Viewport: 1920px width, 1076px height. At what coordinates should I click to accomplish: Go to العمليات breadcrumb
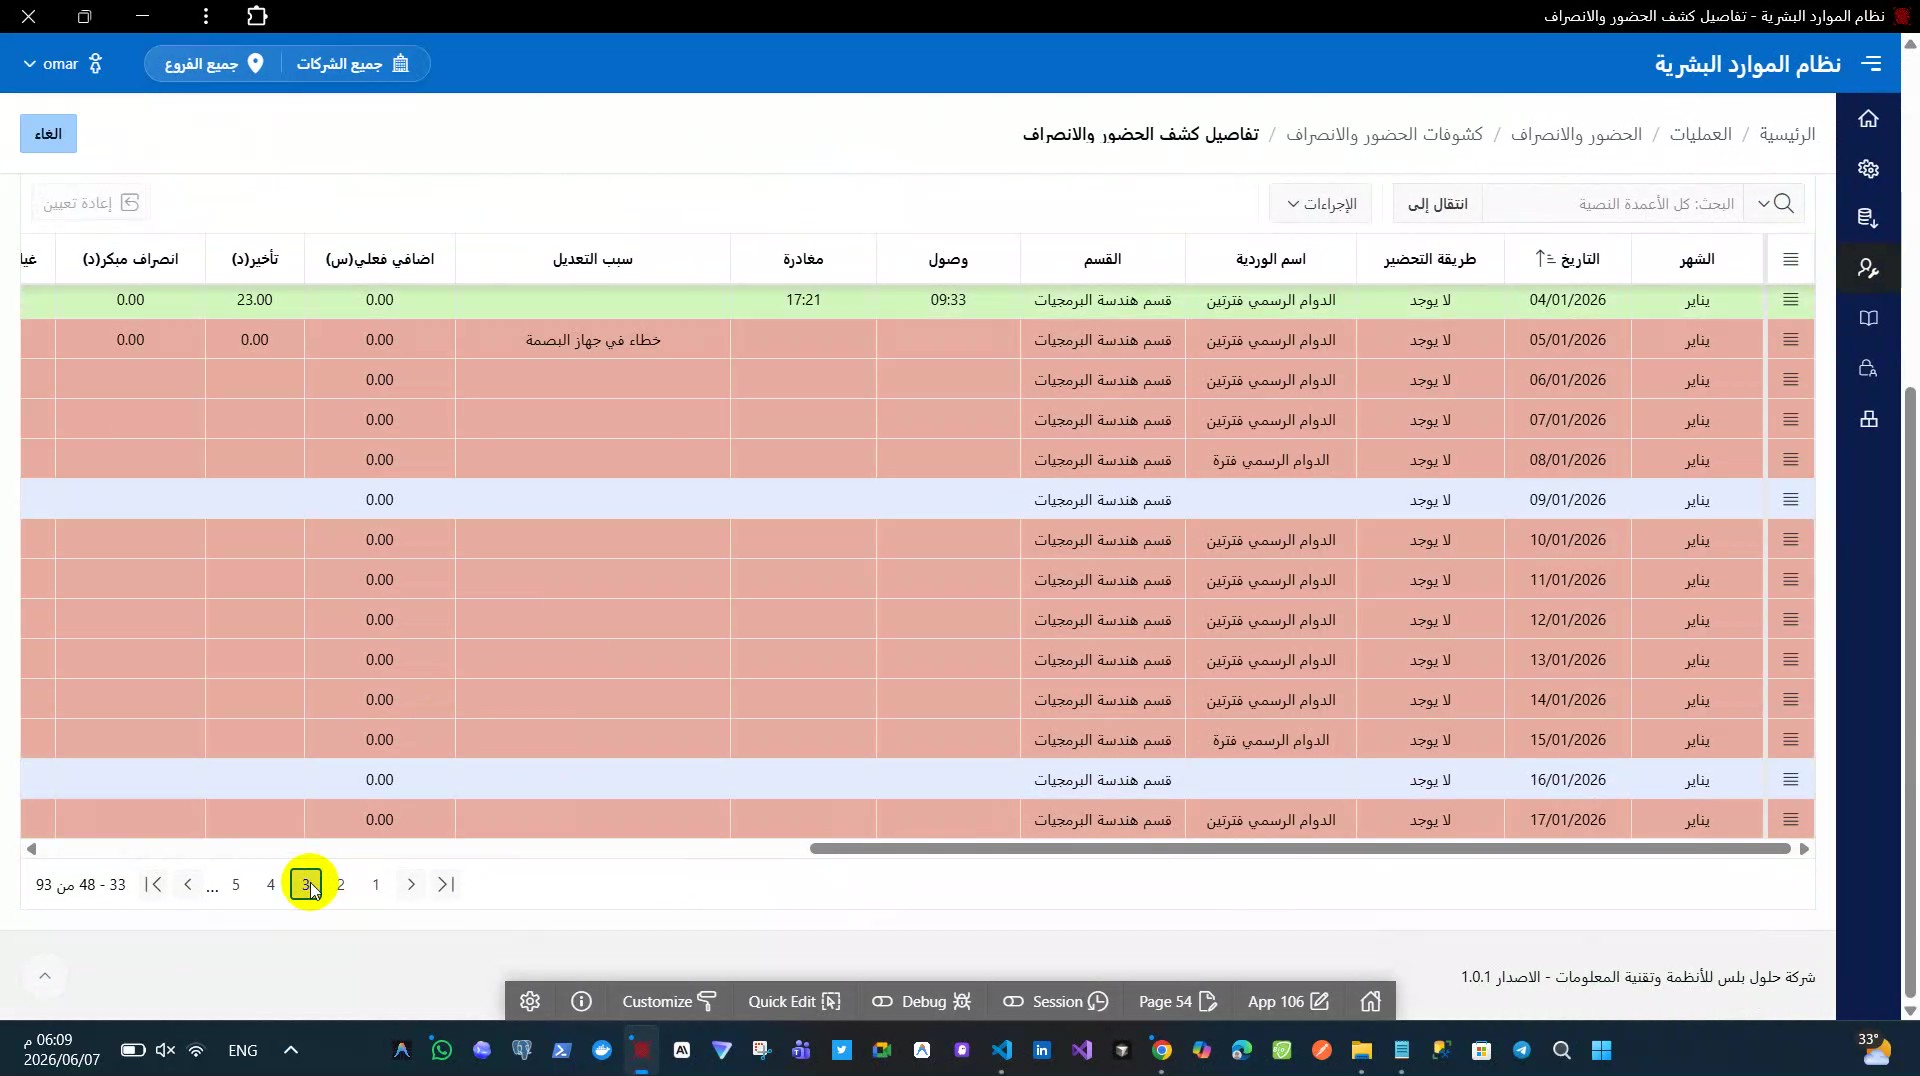pos(1700,134)
